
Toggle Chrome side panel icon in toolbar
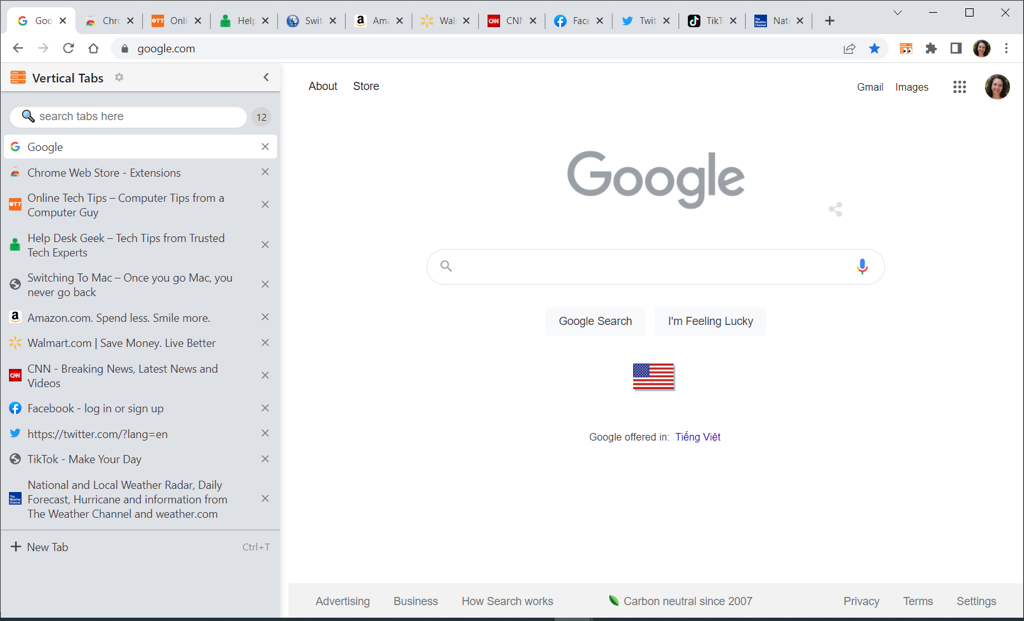pyautogui.click(x=956, y=48)
